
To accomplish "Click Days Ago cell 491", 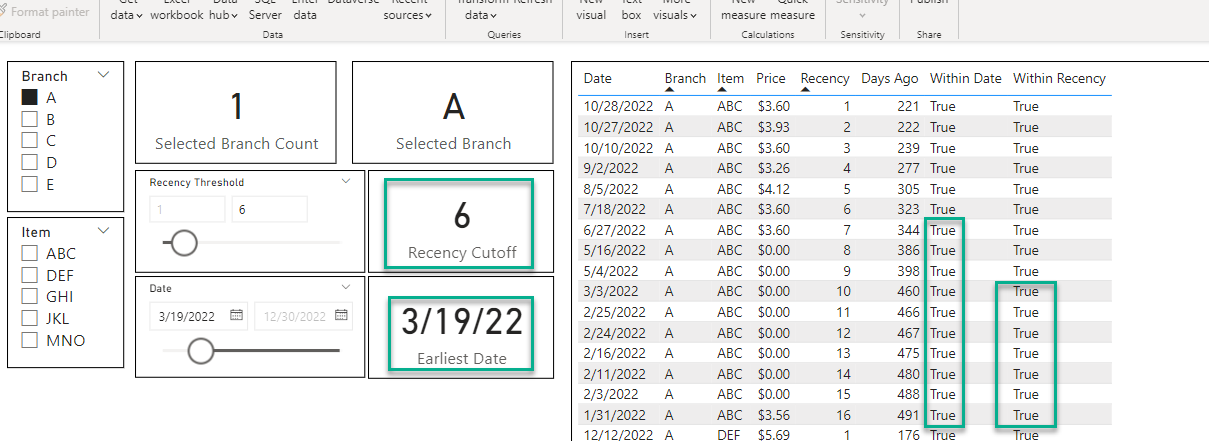I will [x=906, y=415].
